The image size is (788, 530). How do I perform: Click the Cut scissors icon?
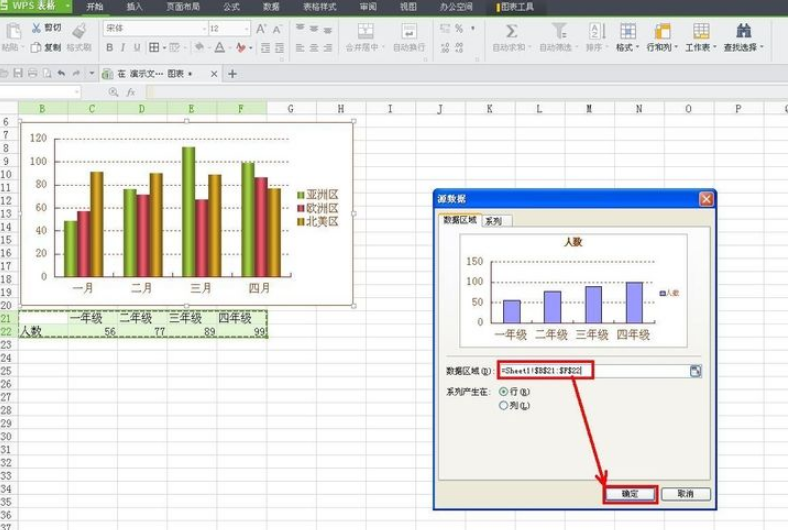(x=36, y=29)
